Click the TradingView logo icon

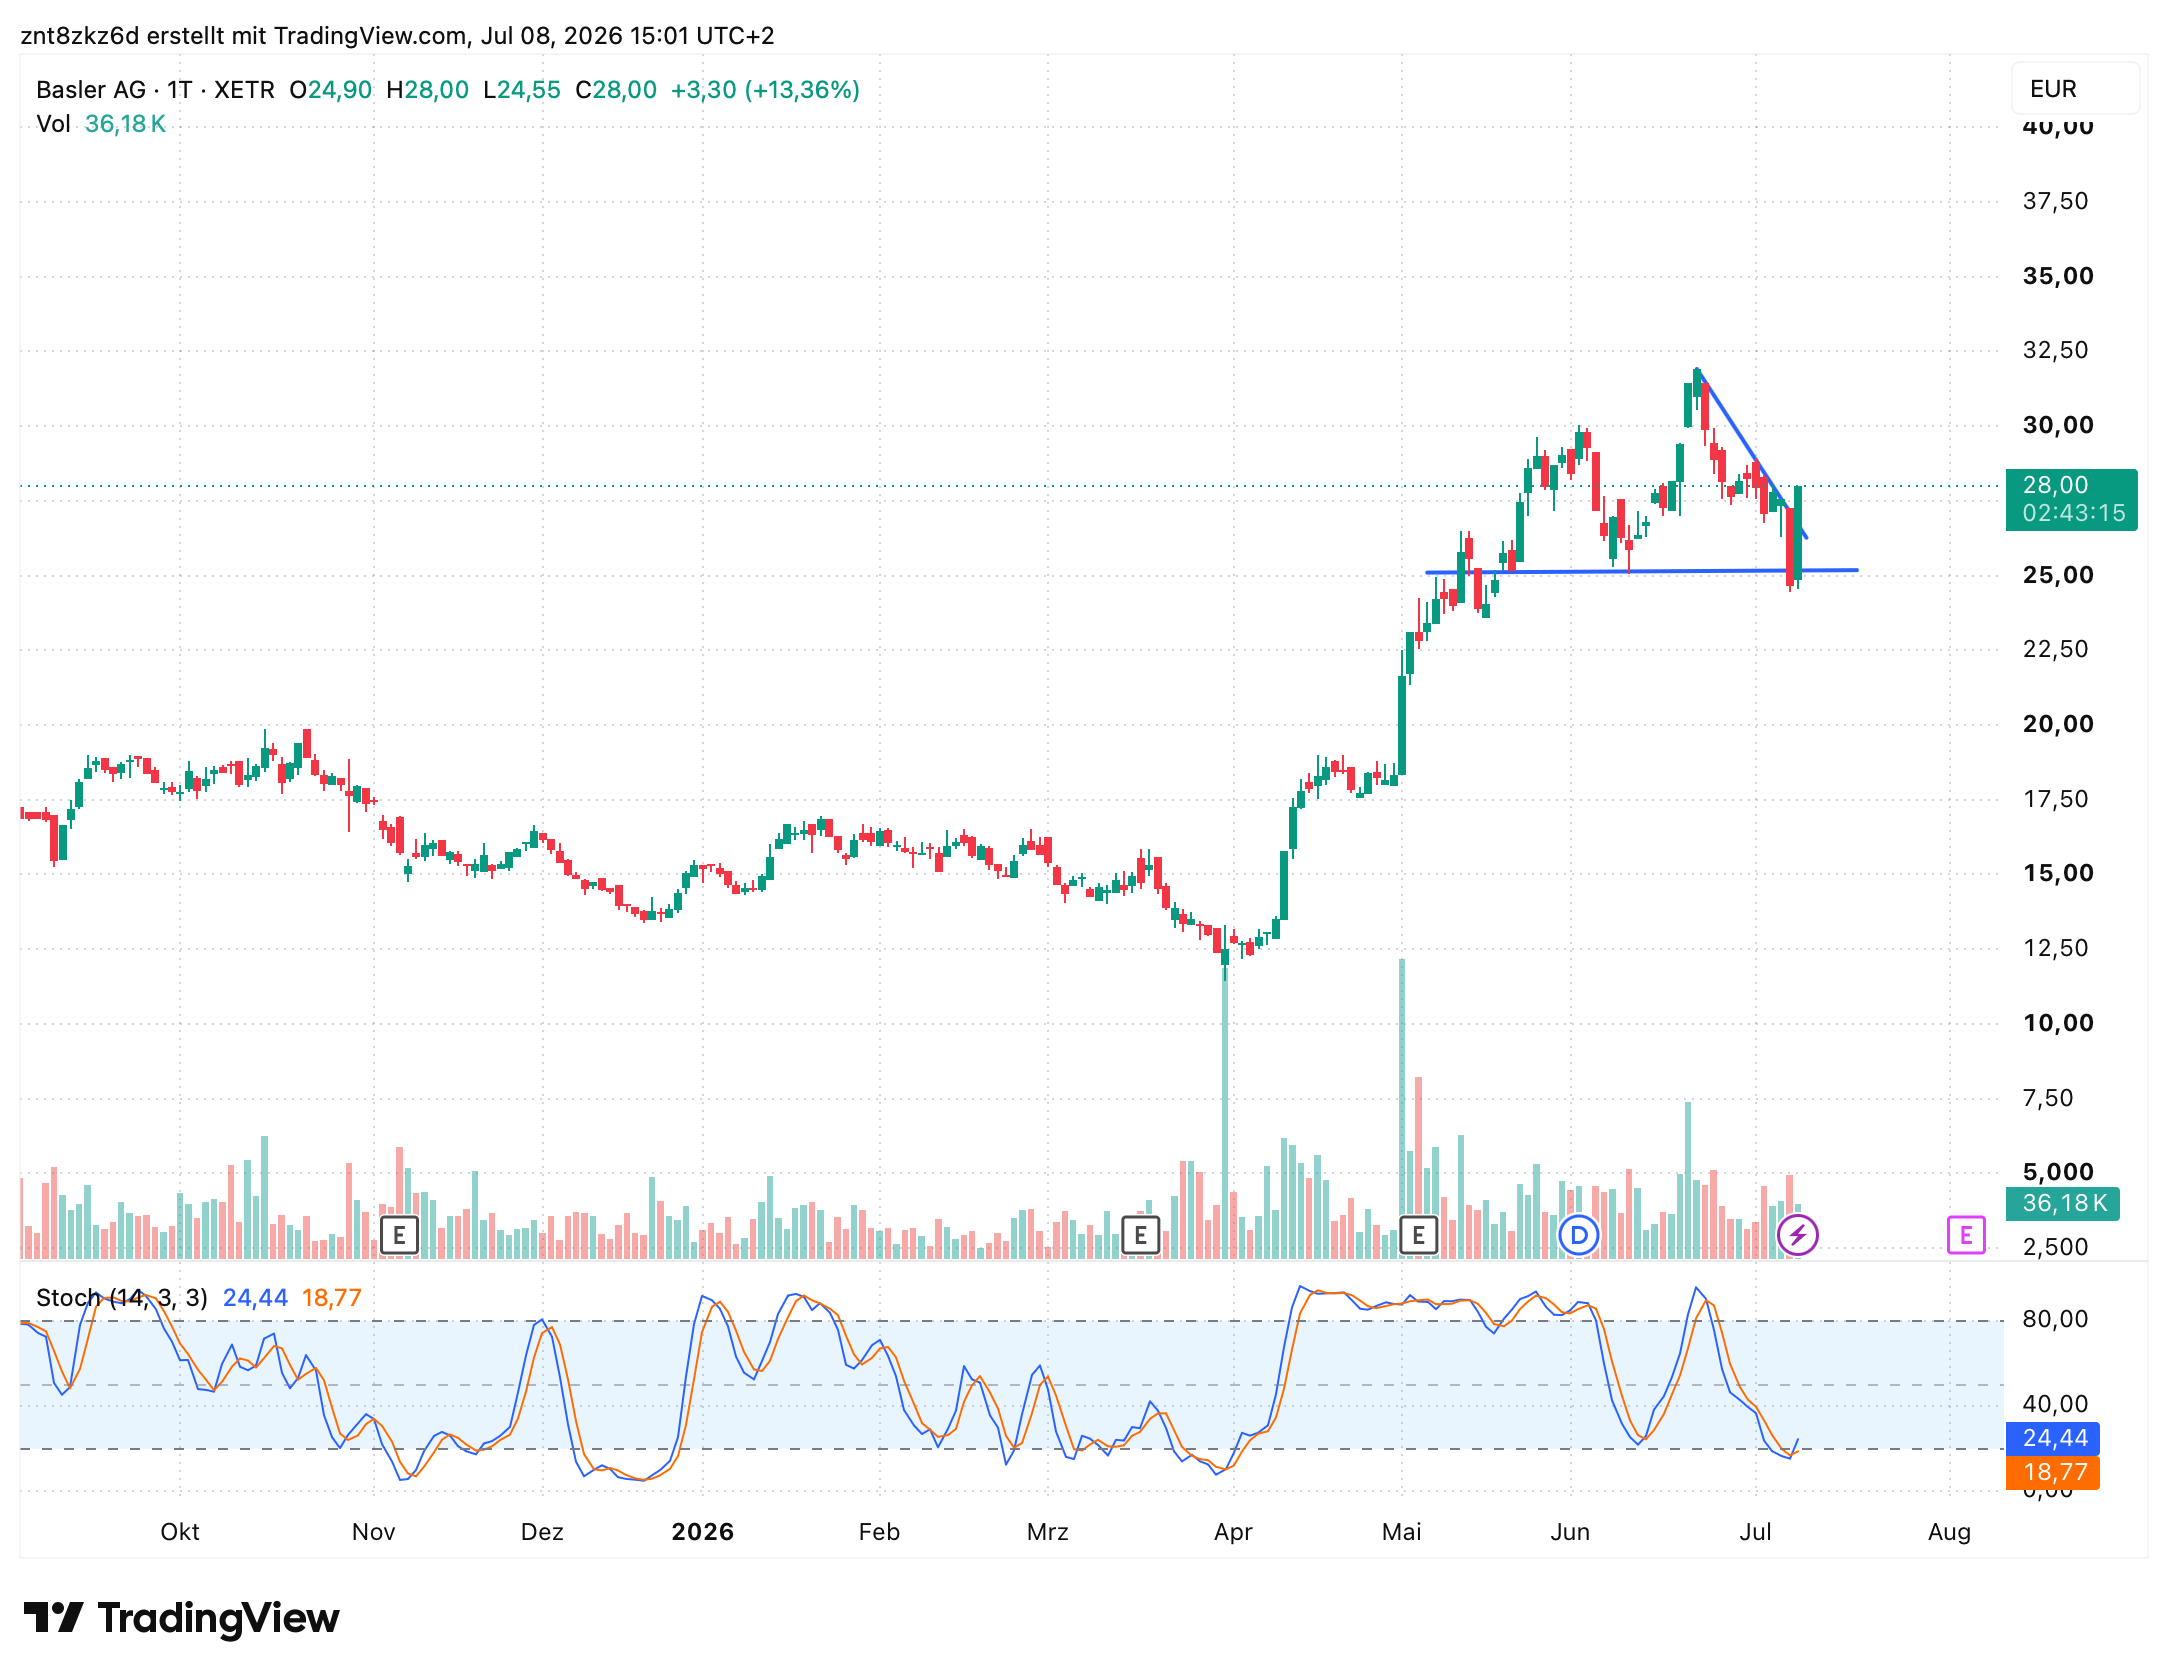pos(53,1617)
